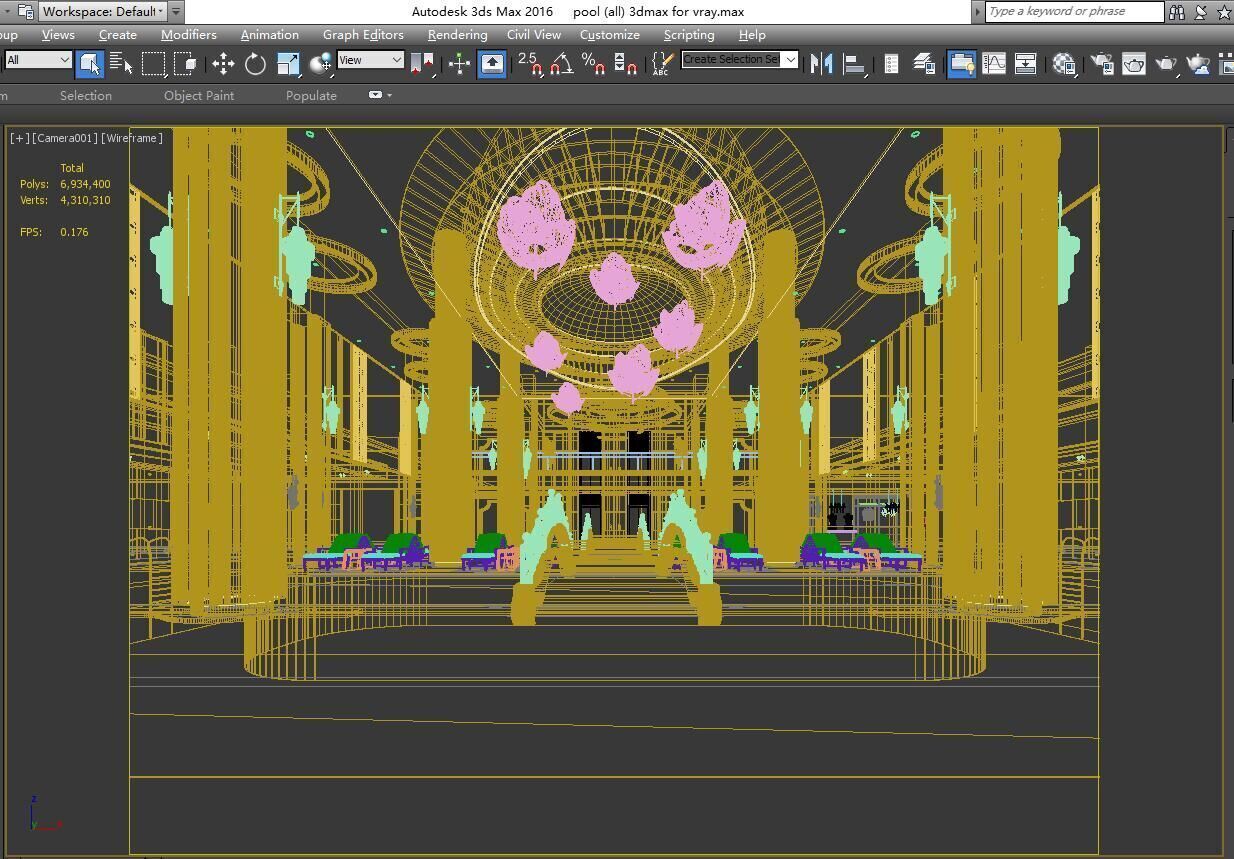
Task: Choose the Rectangular Selection Region tool
Action: [x=153, y=64]
